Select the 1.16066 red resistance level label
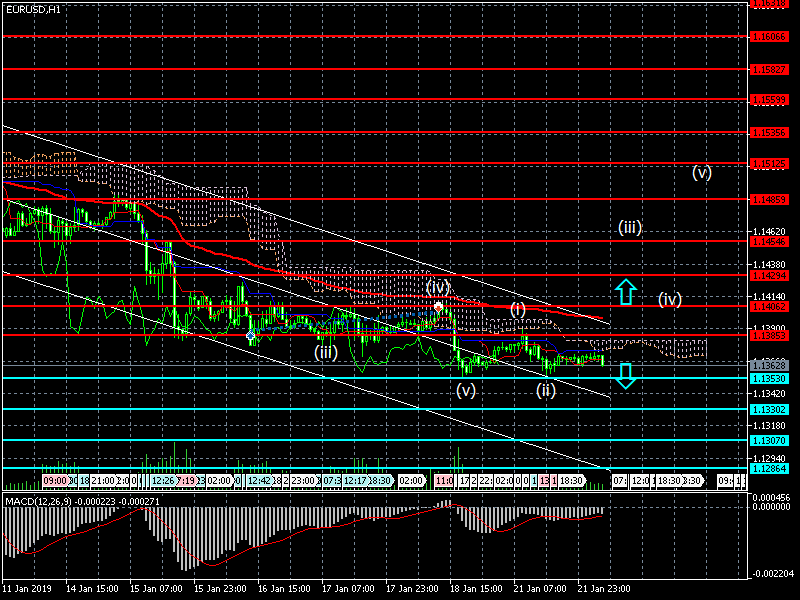This screenshot has height=600, width=800. 773,36
